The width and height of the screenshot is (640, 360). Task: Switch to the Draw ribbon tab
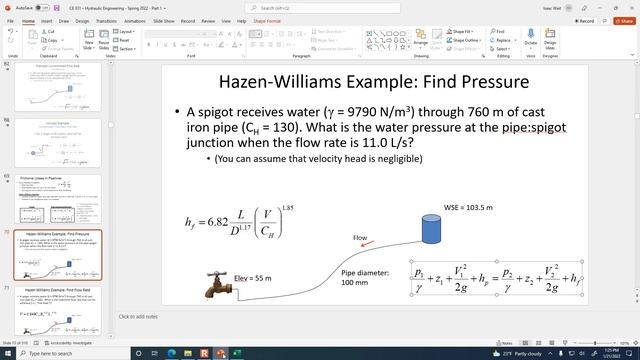coord(64,21)
